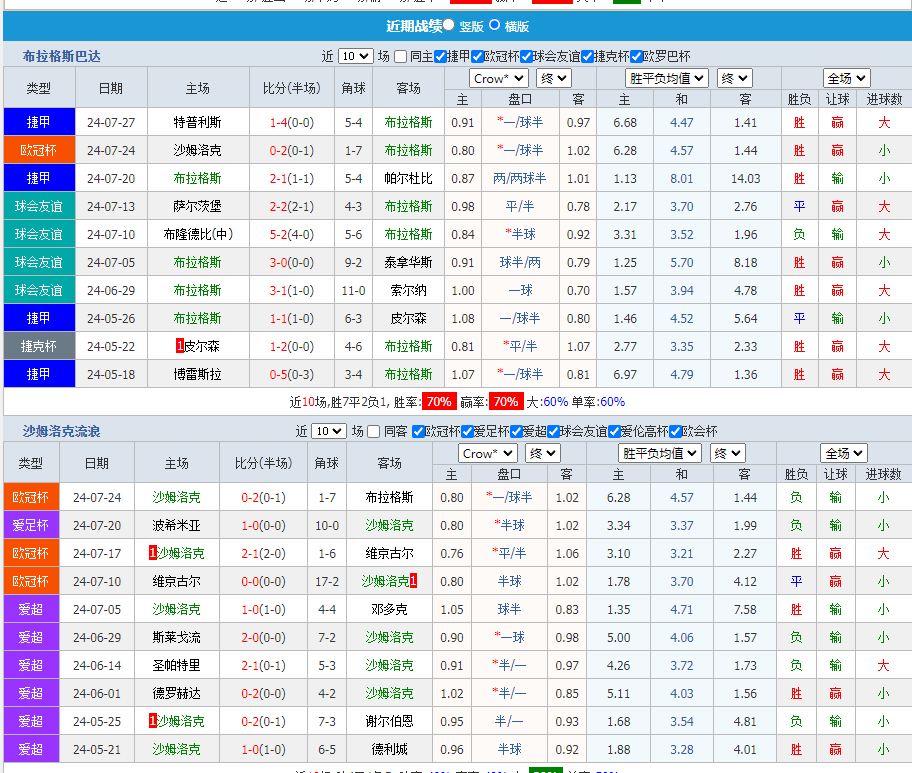
Task: Click the grey 捷克杯 competition label
Action: coord(39,346)
